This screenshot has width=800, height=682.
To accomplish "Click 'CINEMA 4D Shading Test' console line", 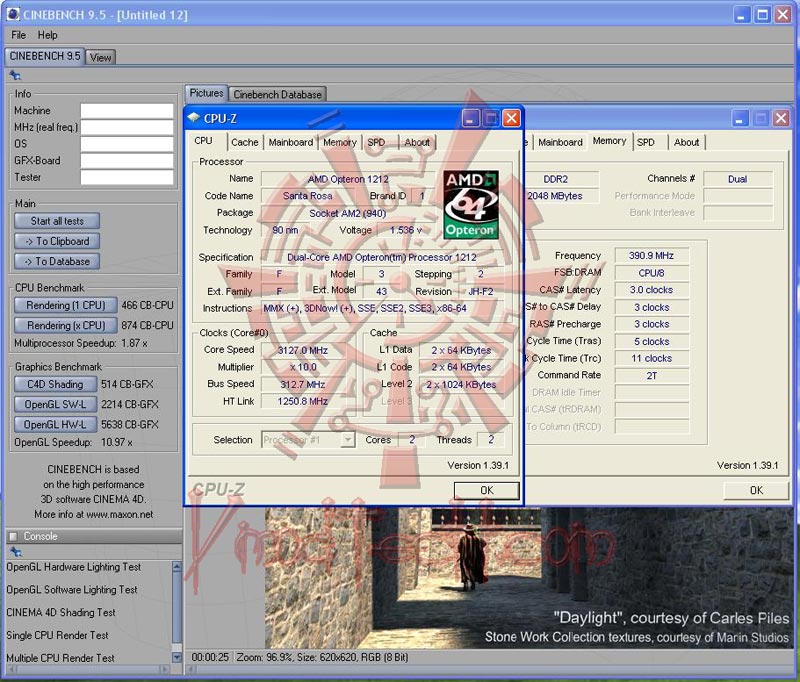I will 61,612.
